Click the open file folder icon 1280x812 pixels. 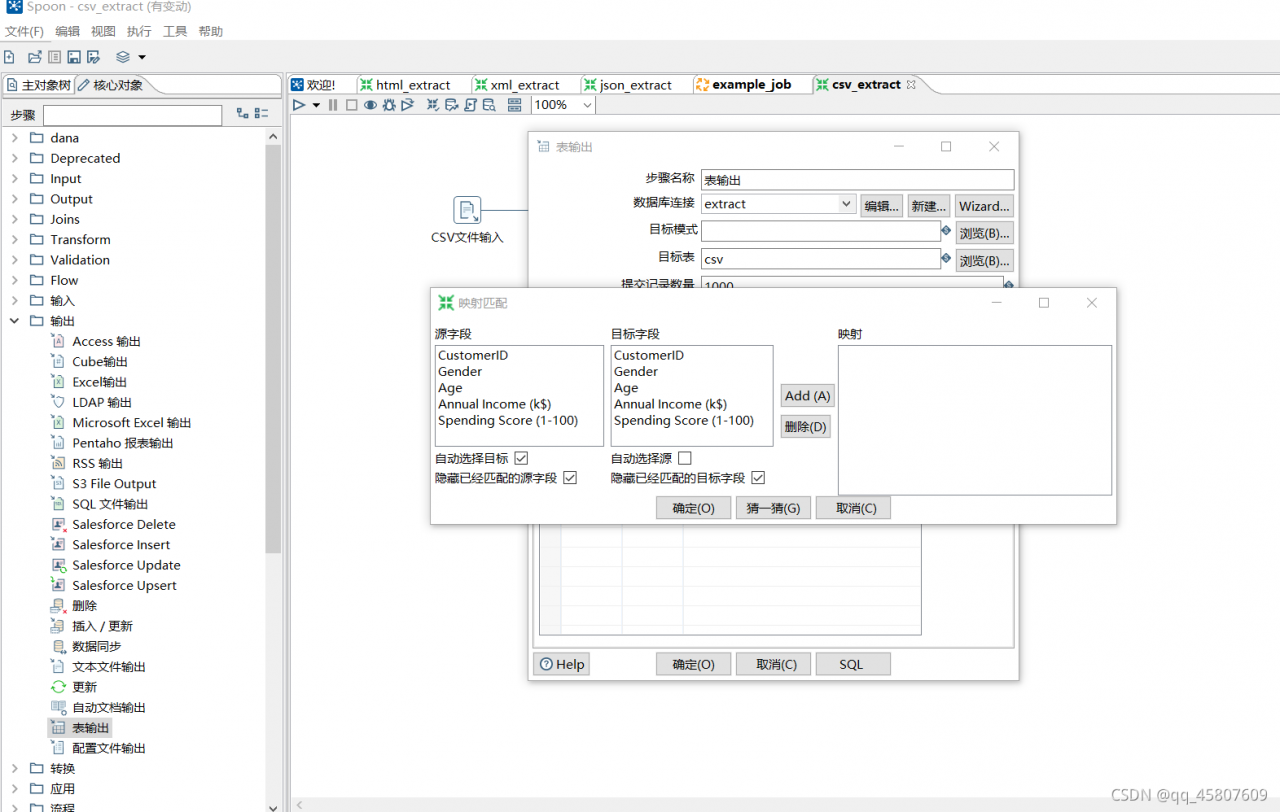pyautogui.click(x=35, y=57)
